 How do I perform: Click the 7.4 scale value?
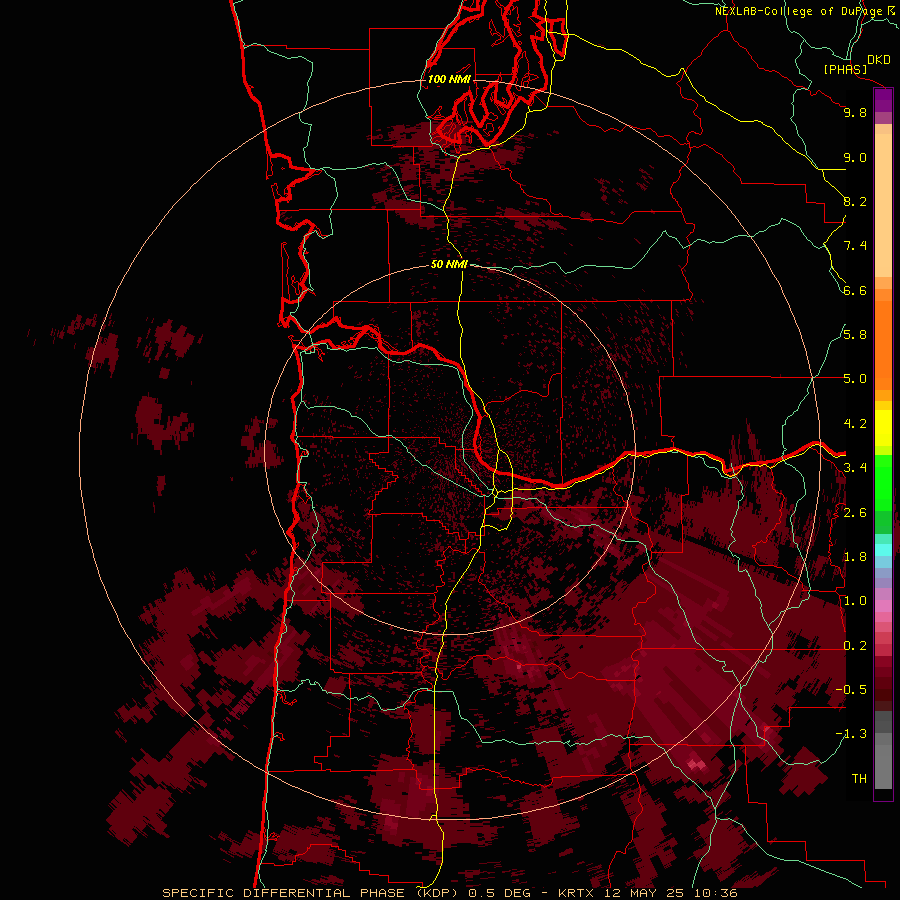855,246
